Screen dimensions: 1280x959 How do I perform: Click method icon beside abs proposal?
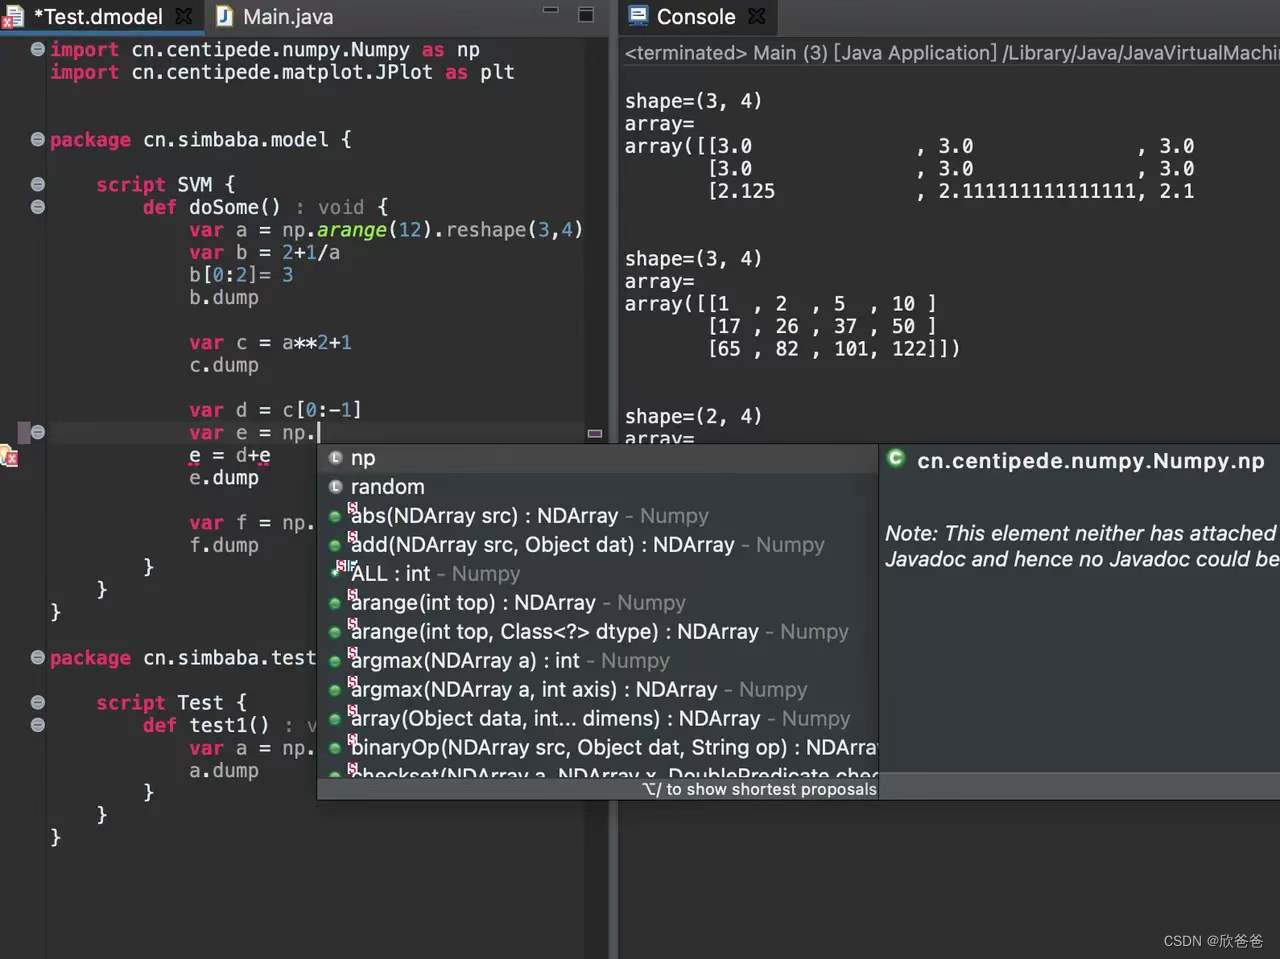pos(336,516)
